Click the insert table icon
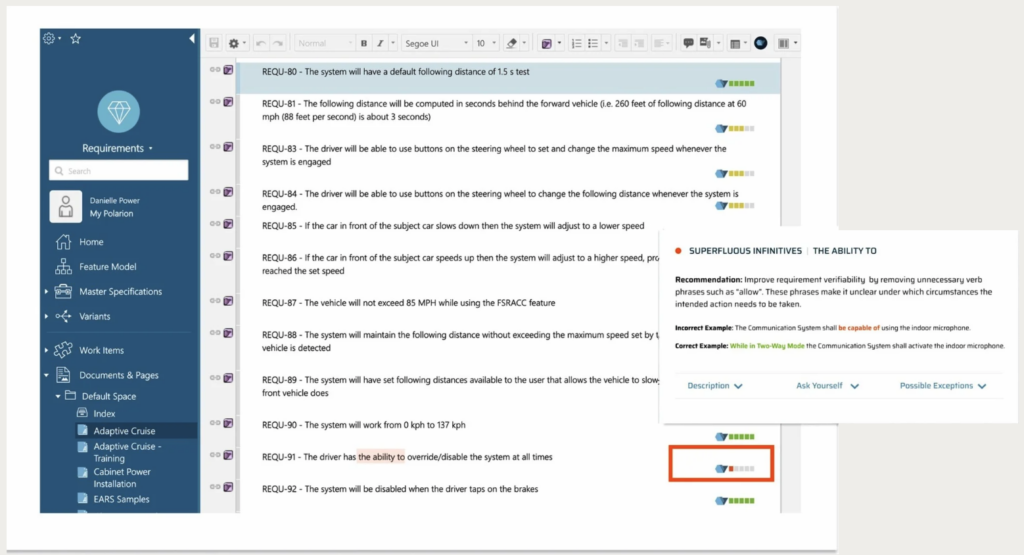 [x=735, y=44]
